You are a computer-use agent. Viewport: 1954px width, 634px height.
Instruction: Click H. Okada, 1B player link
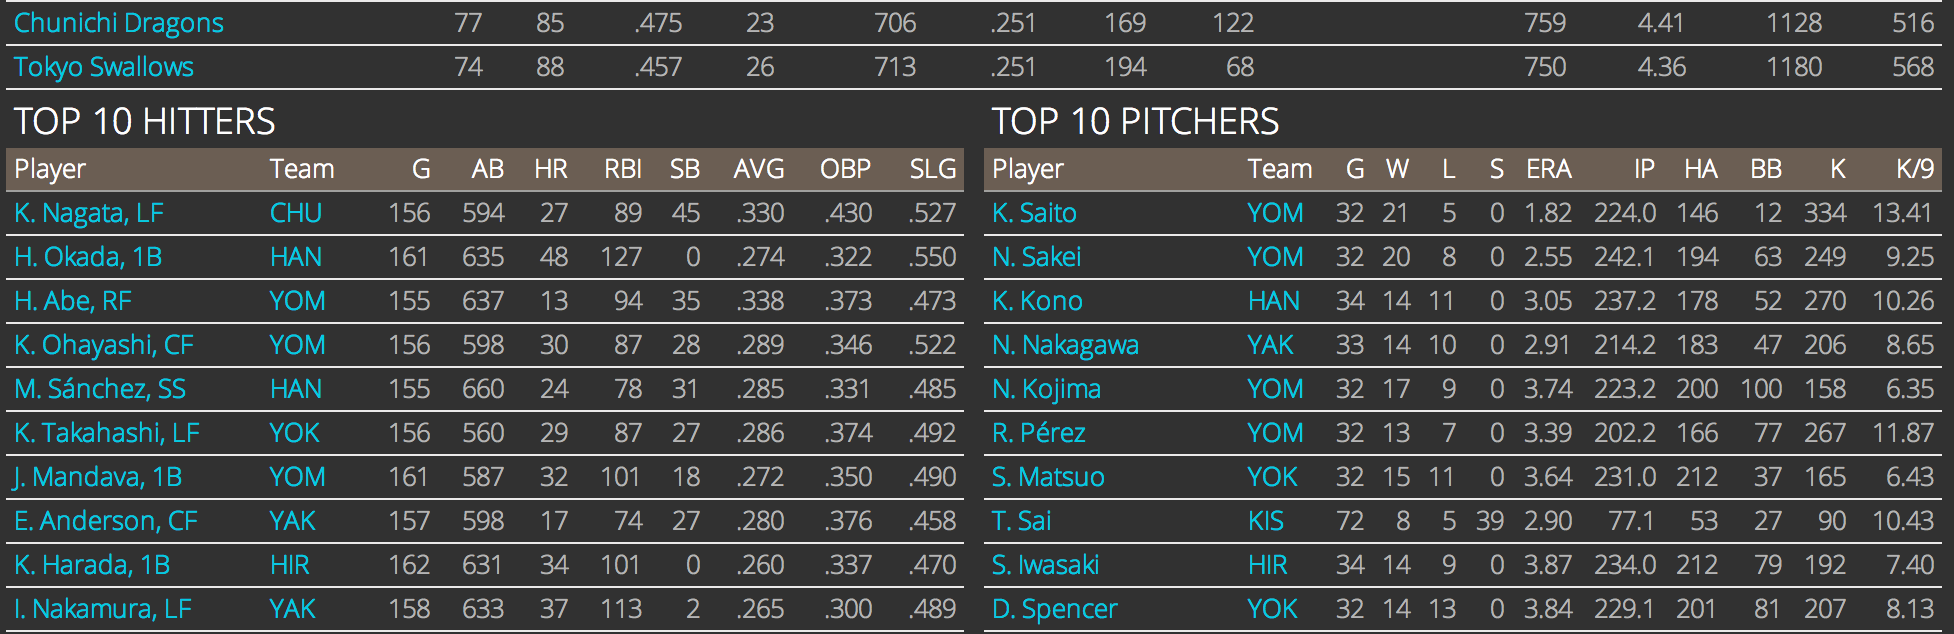tap(88, 257)
